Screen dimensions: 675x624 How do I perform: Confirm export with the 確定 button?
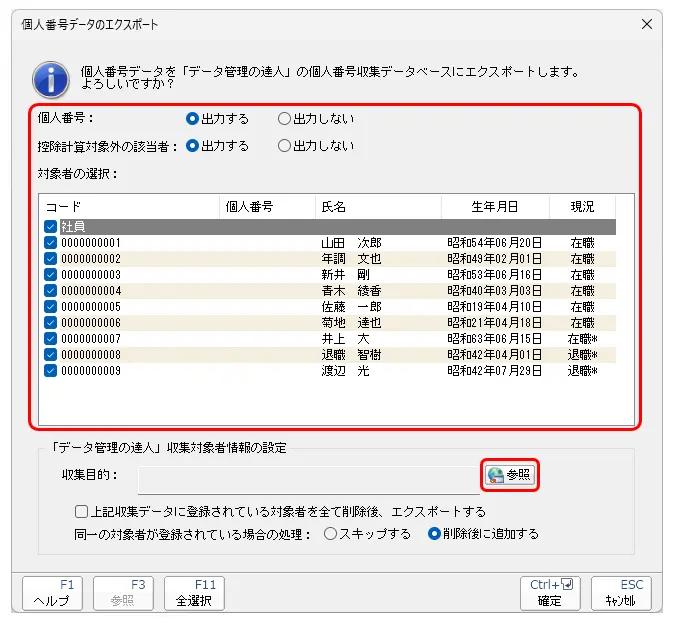click(x=549, y=593)
